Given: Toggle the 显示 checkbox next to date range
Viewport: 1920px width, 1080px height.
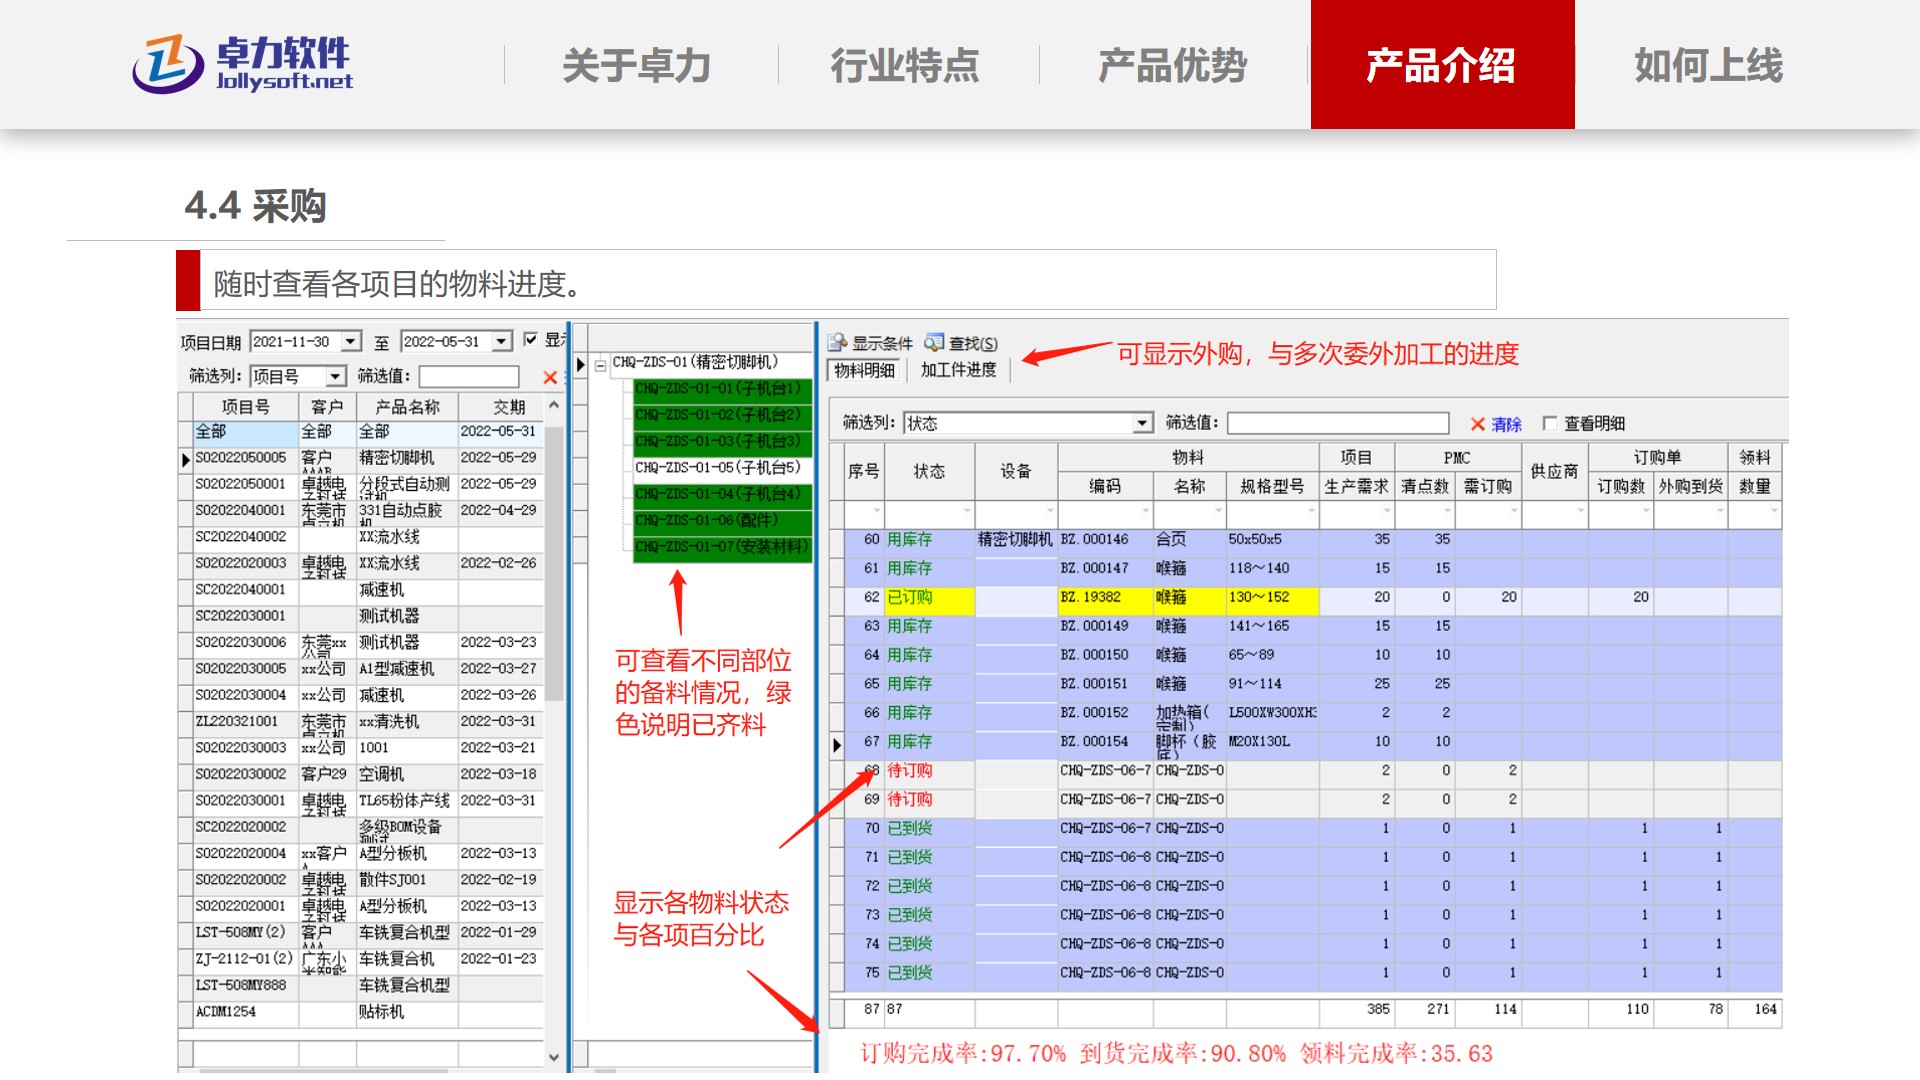Looking at the screenshot, I should click(x=531, y=340).
